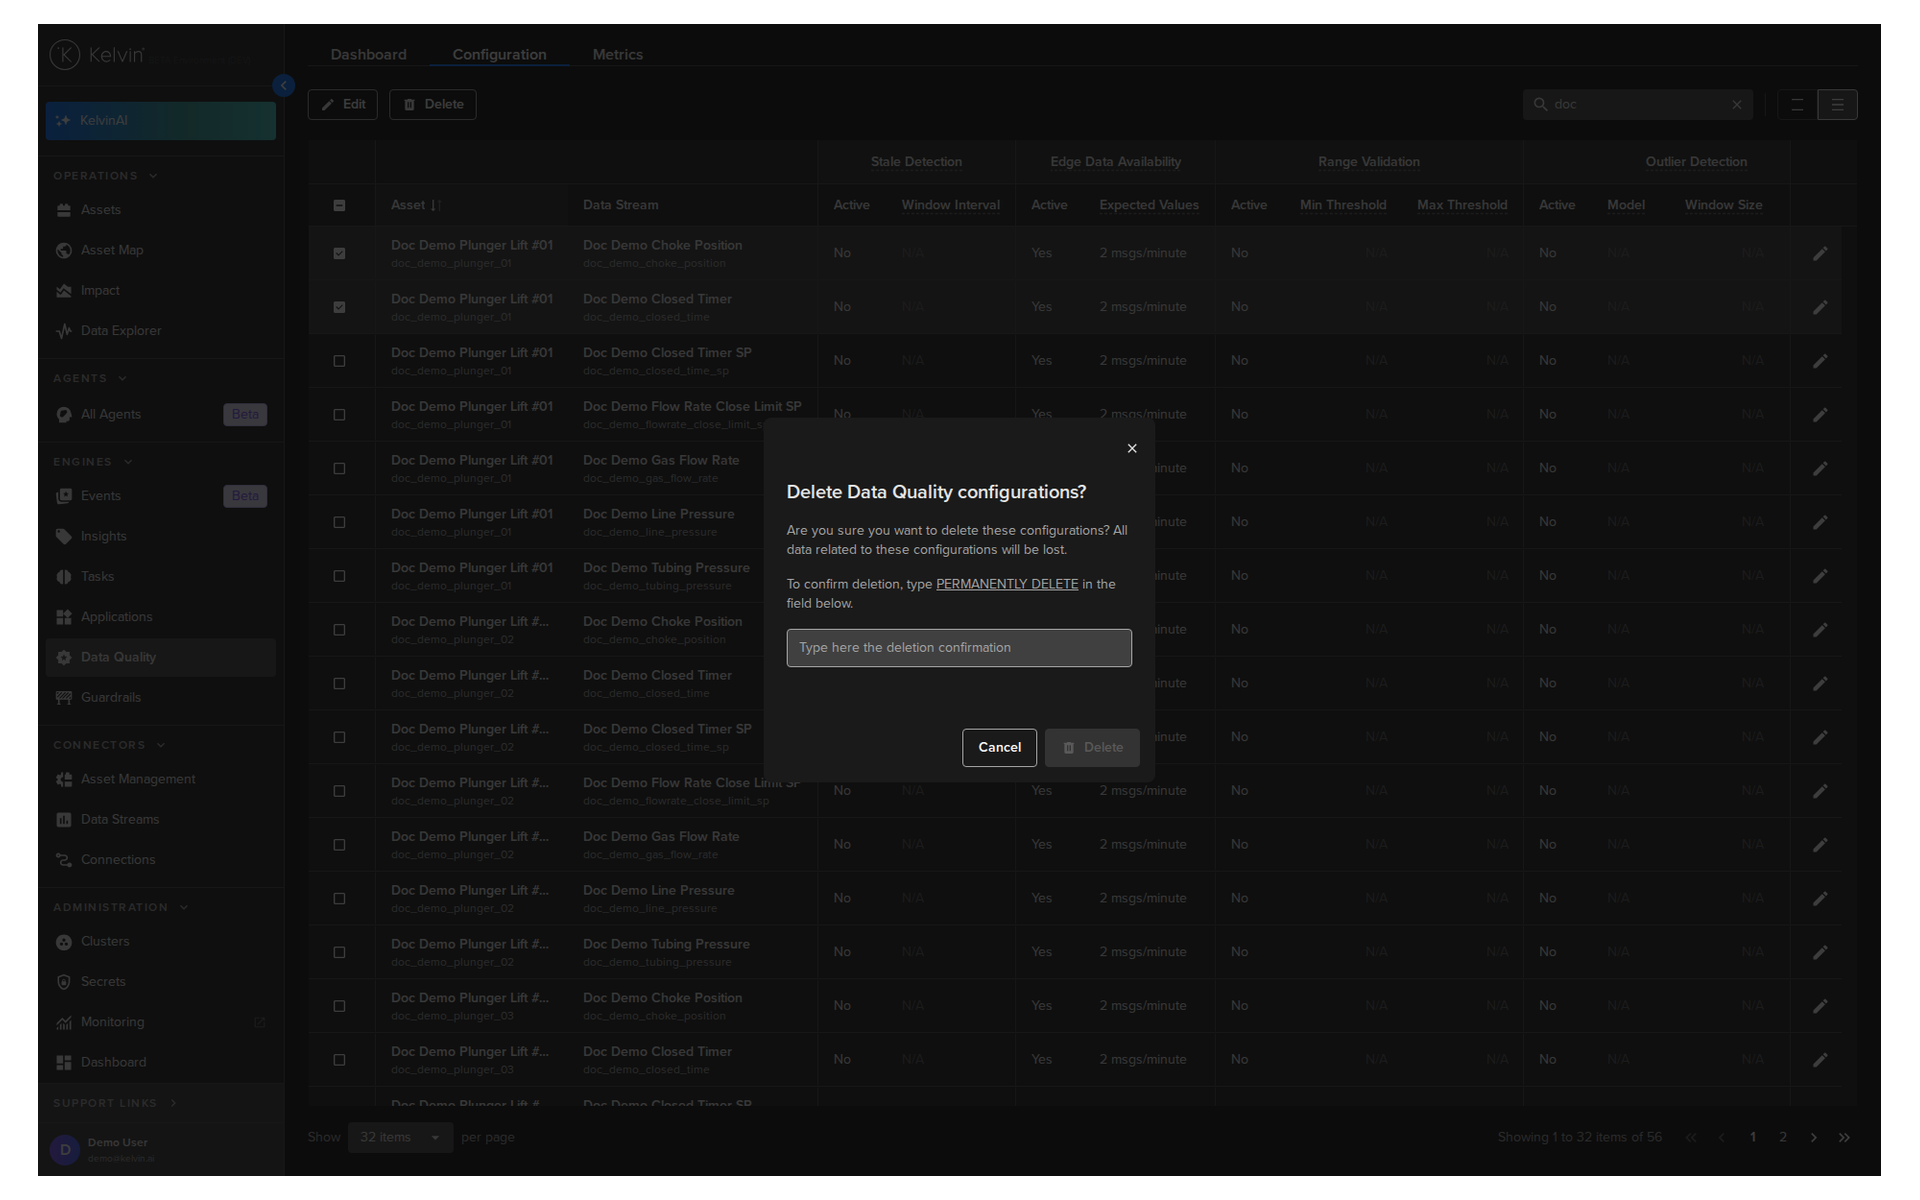This screenshot has width=1920, height=1200.
Task: Open All Agents in the sidebar
Action: [160, 414]
